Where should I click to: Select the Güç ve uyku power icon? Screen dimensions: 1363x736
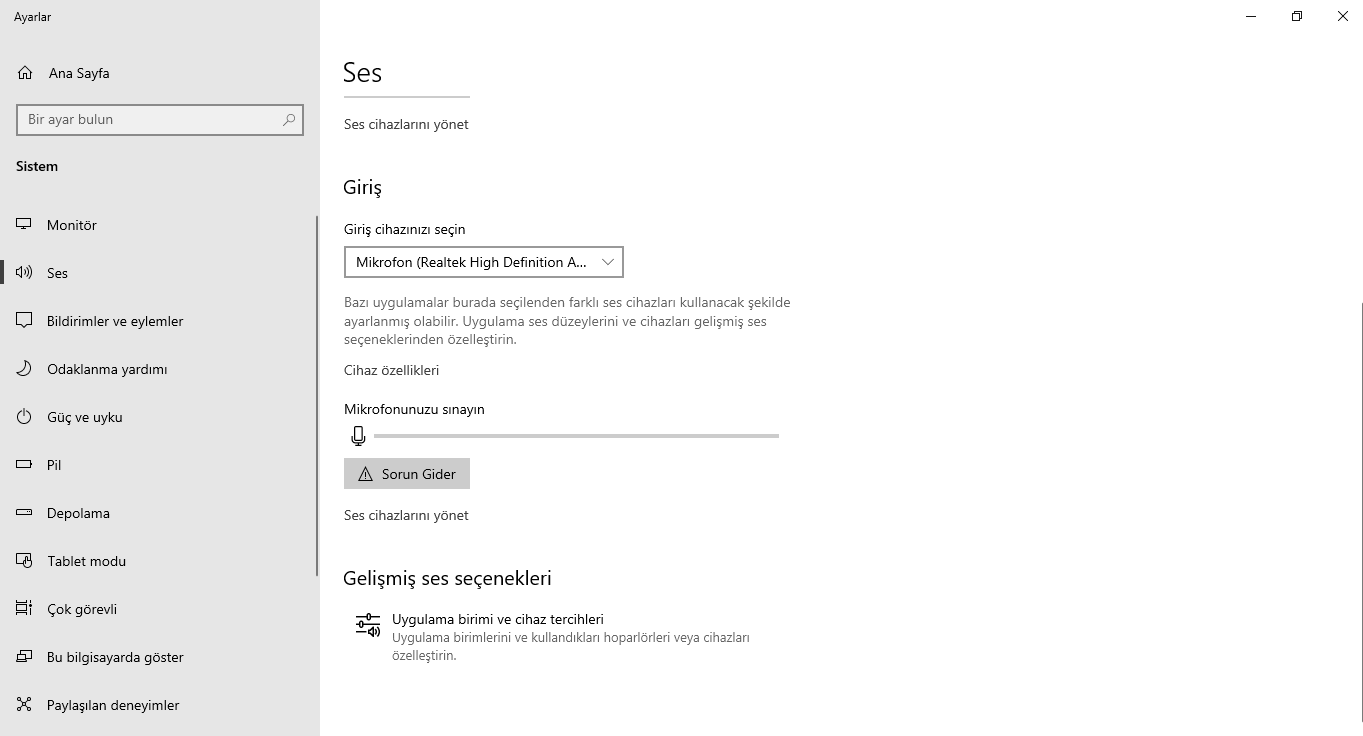25,417
